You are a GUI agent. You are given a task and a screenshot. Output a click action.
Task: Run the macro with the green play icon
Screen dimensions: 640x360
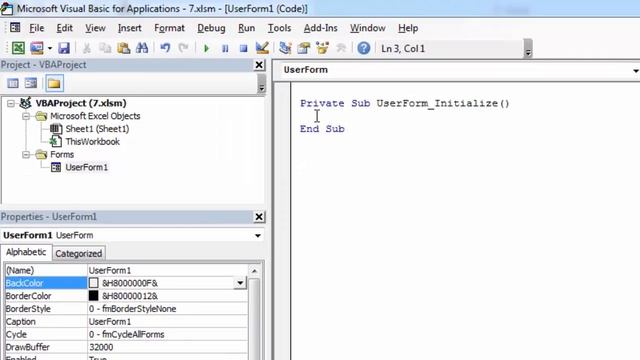(206, 49)
